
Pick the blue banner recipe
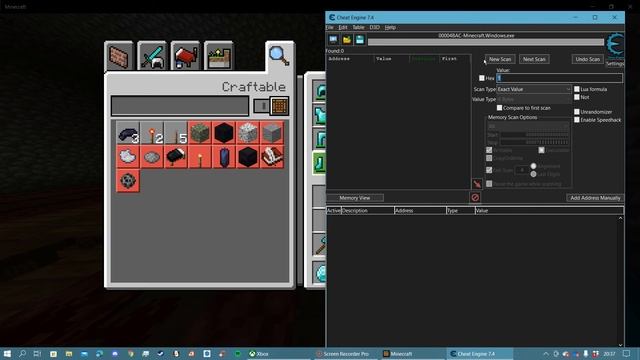click(224, 157)
